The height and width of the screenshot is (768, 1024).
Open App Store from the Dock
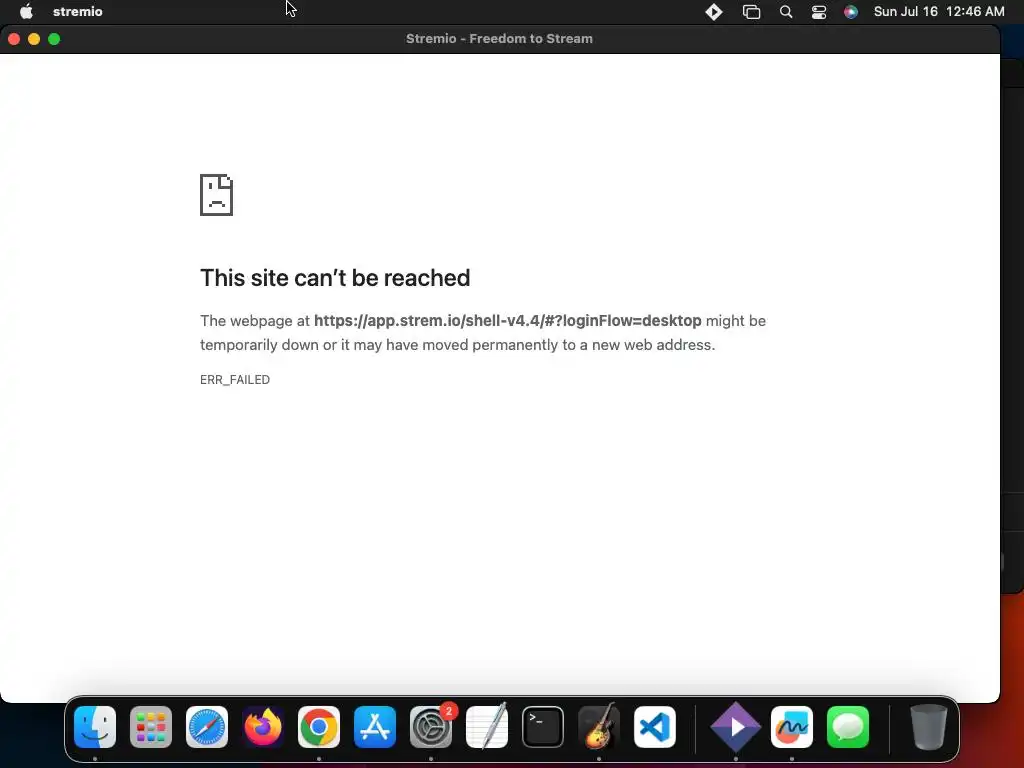[x=375, y=727]
